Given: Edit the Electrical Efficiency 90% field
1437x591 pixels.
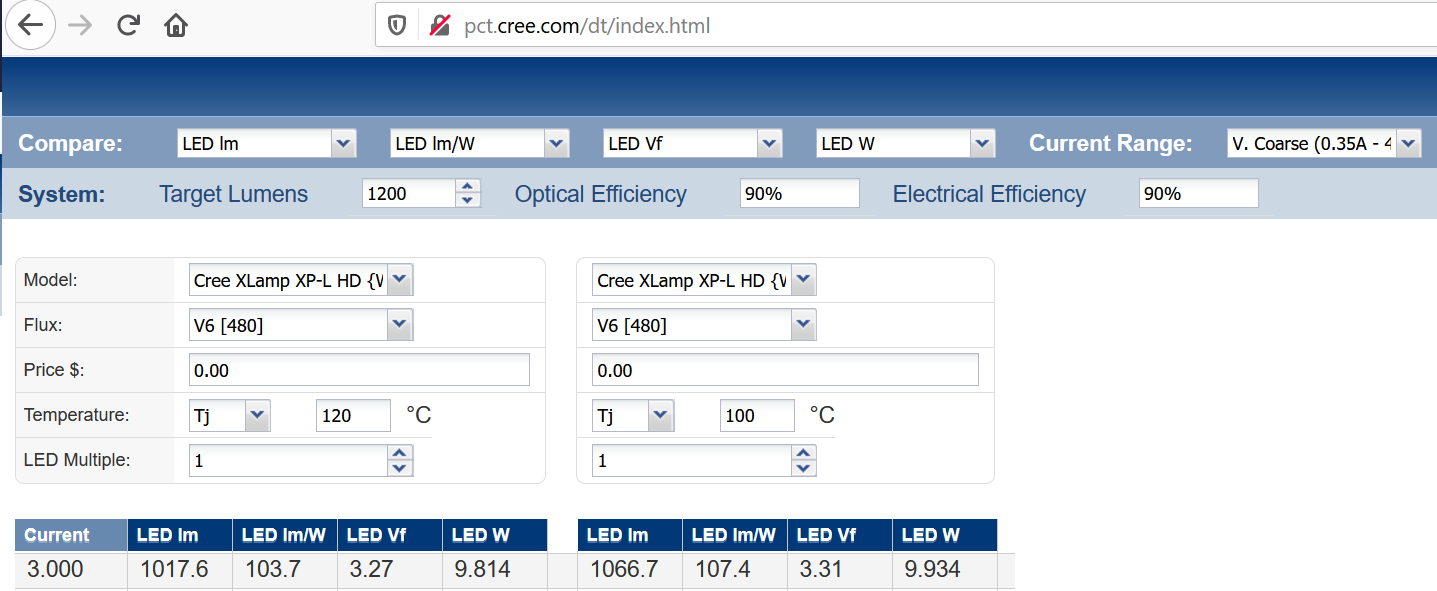Looking at the screenshot, I should click(x=1199, y=194).
